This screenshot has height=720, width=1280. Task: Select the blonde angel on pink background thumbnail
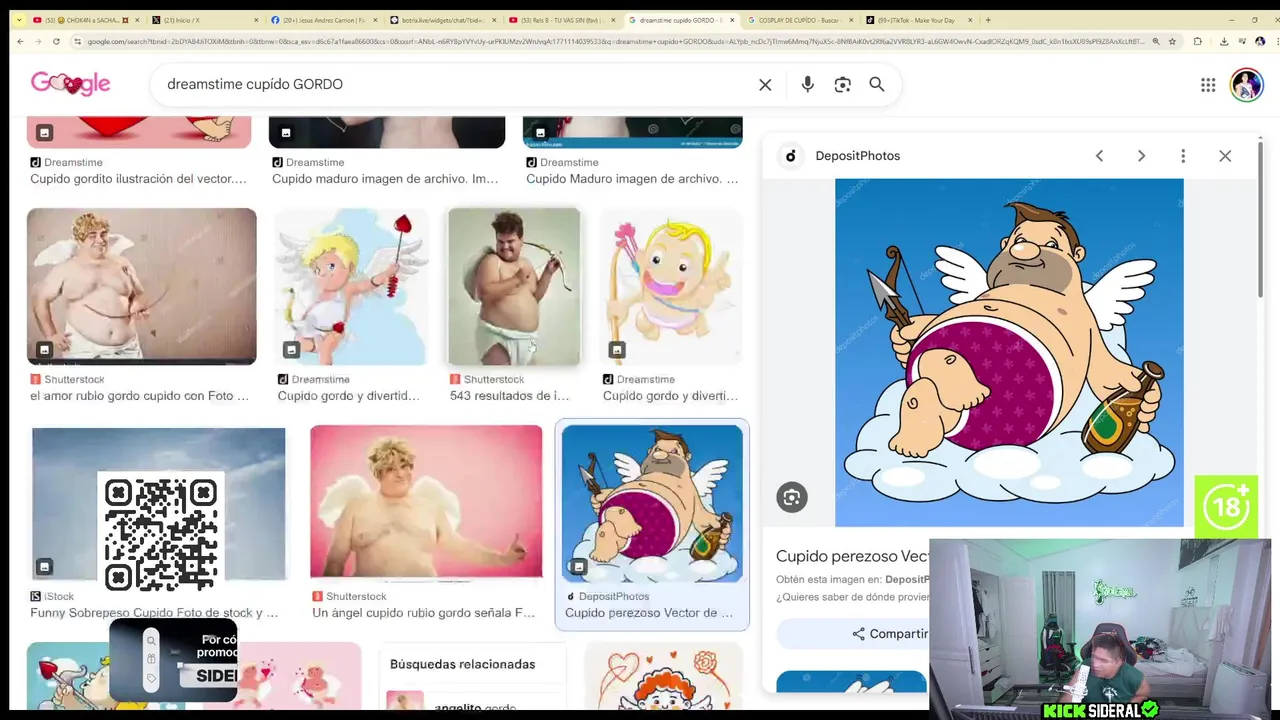(426, 502)
